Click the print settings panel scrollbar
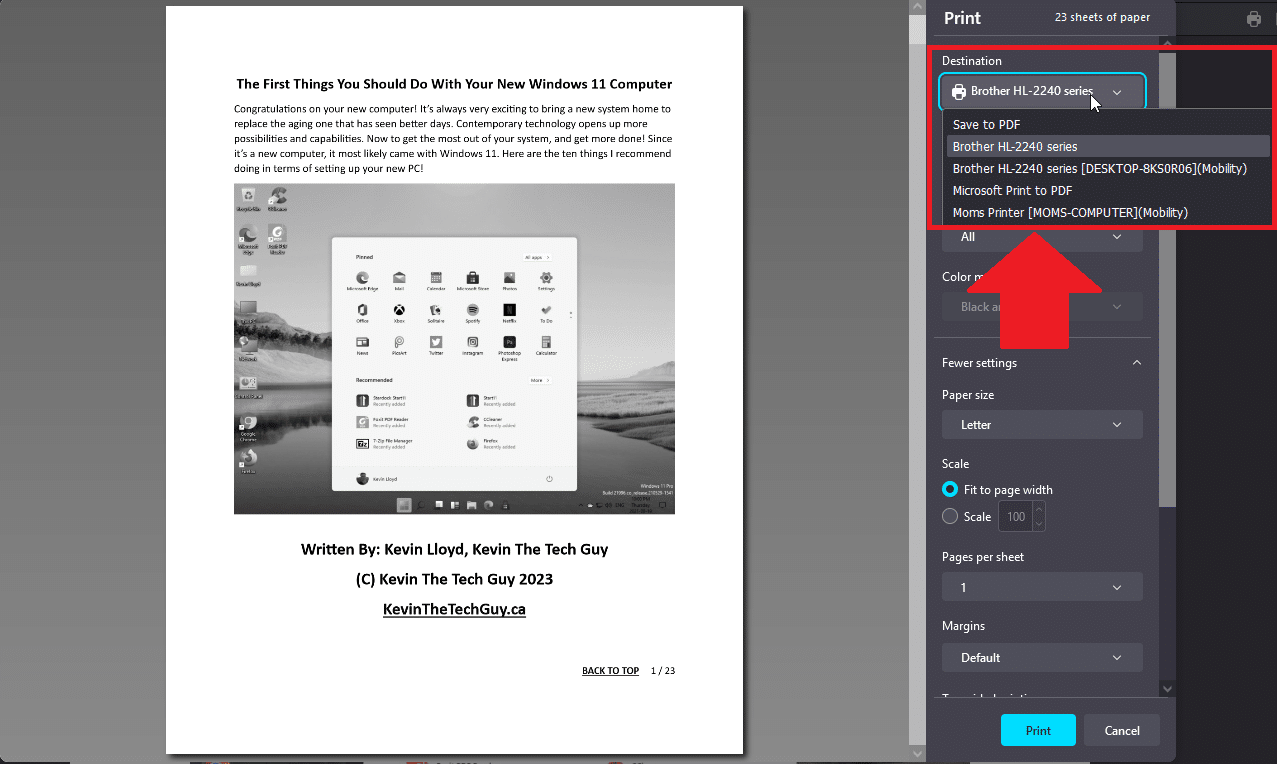This screenshot has height=764, width=1277. pos(1167,280)
